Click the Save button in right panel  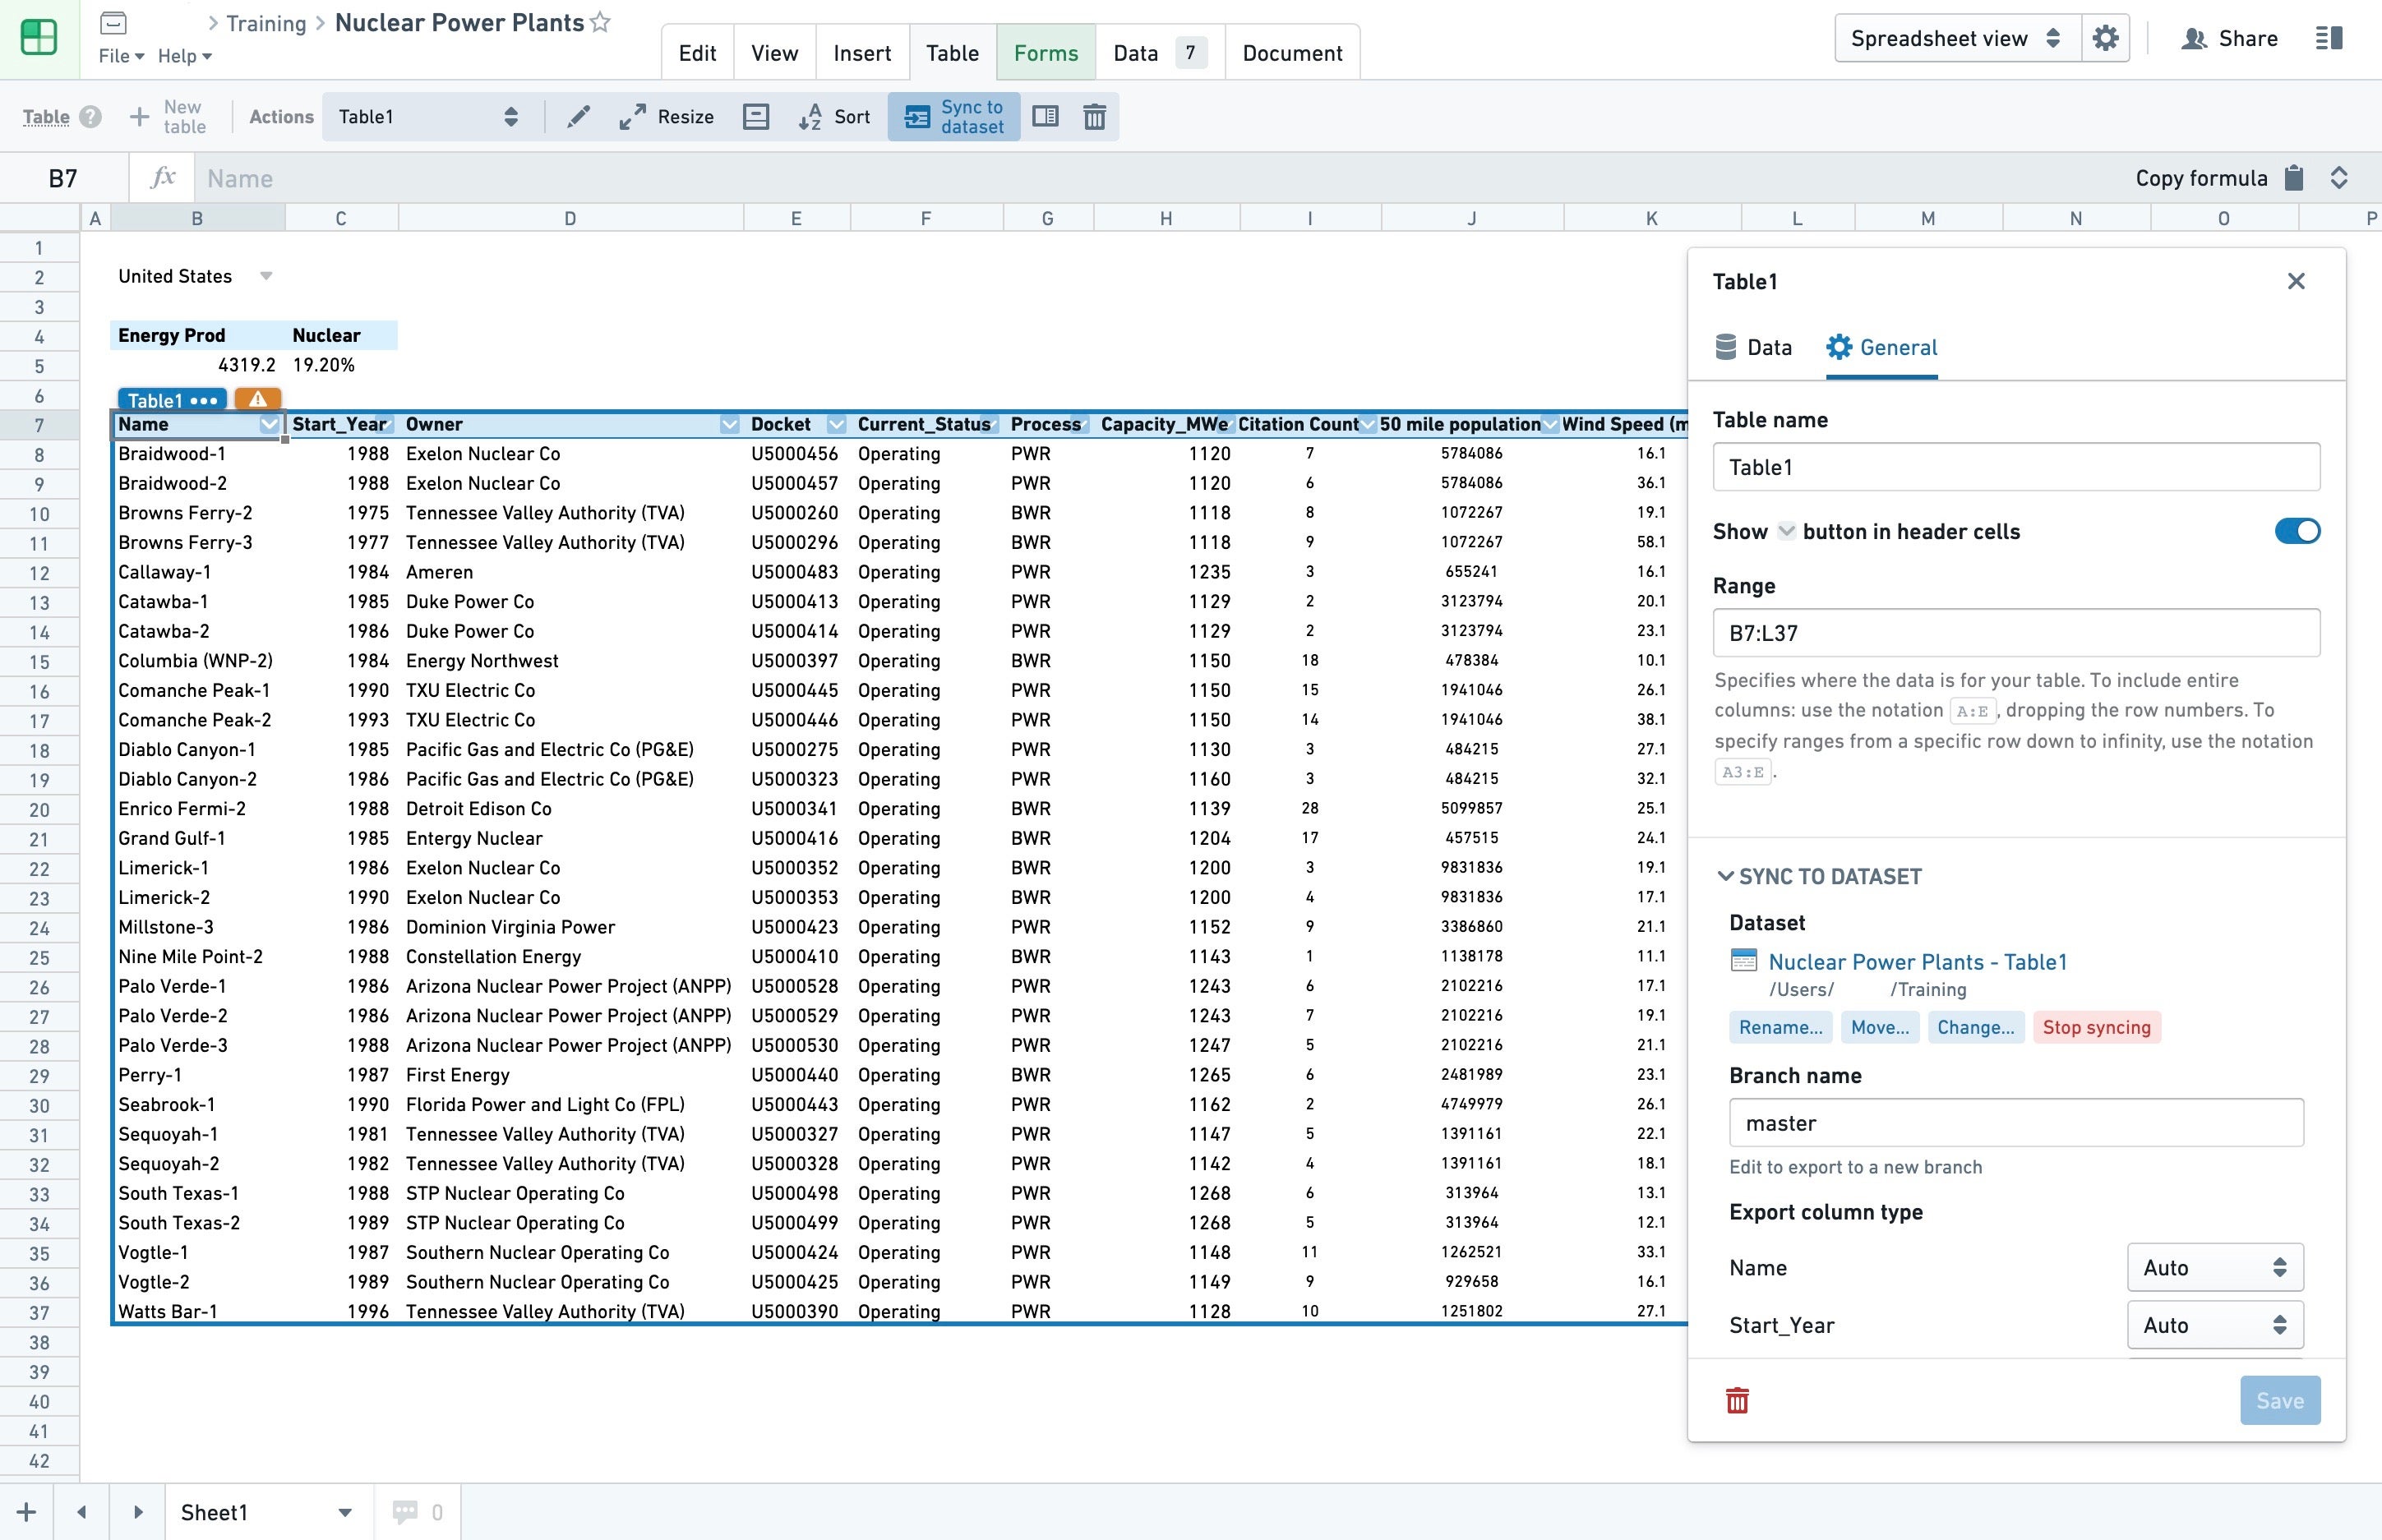[2281, 1399]
